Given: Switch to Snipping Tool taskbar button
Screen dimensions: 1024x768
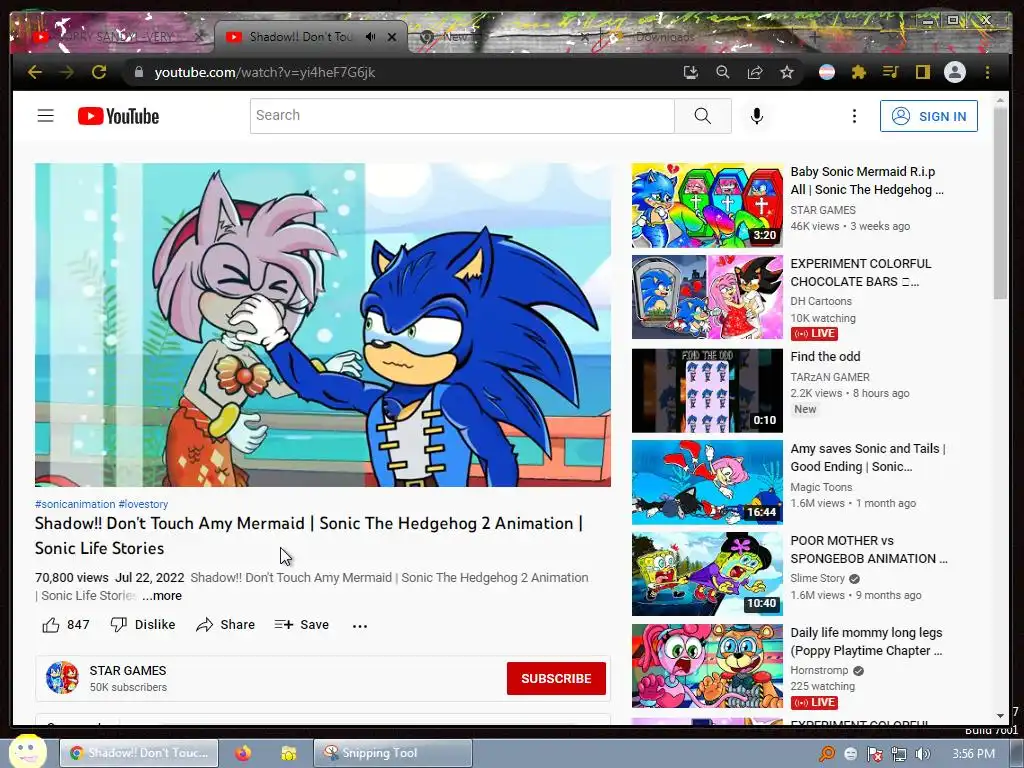Looking at the screenshot, I should (x=392, y=753).
